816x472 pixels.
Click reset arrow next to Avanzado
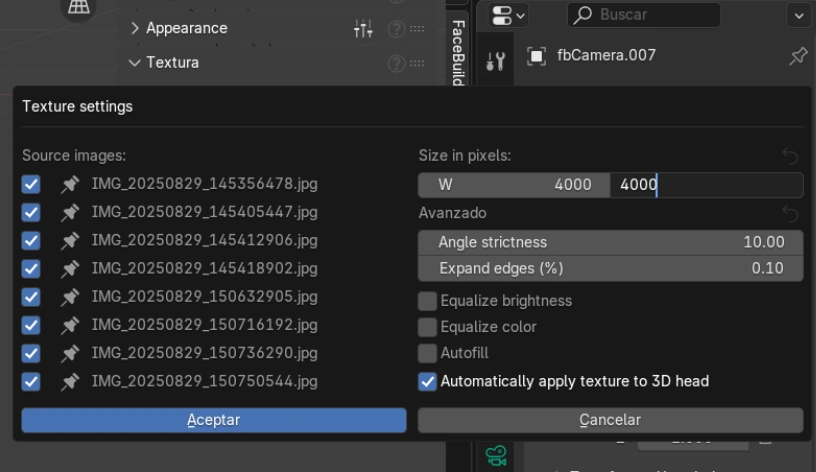tap(791, 213)
